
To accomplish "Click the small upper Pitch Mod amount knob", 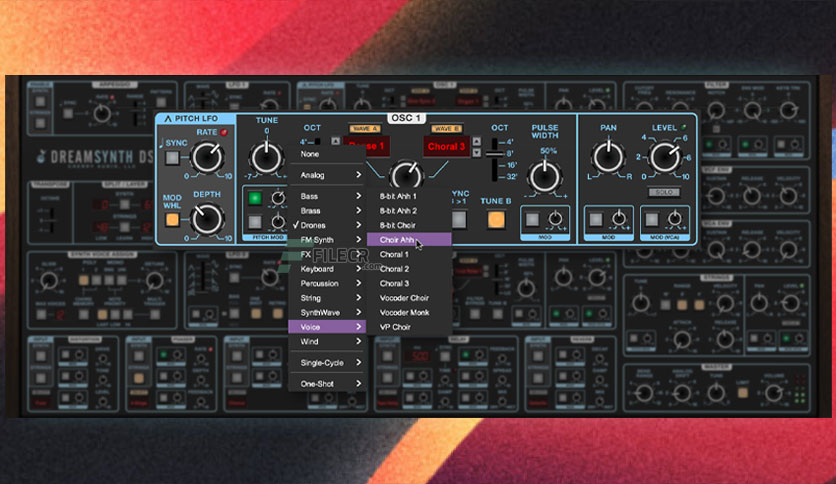I will (x=278, y=198).
